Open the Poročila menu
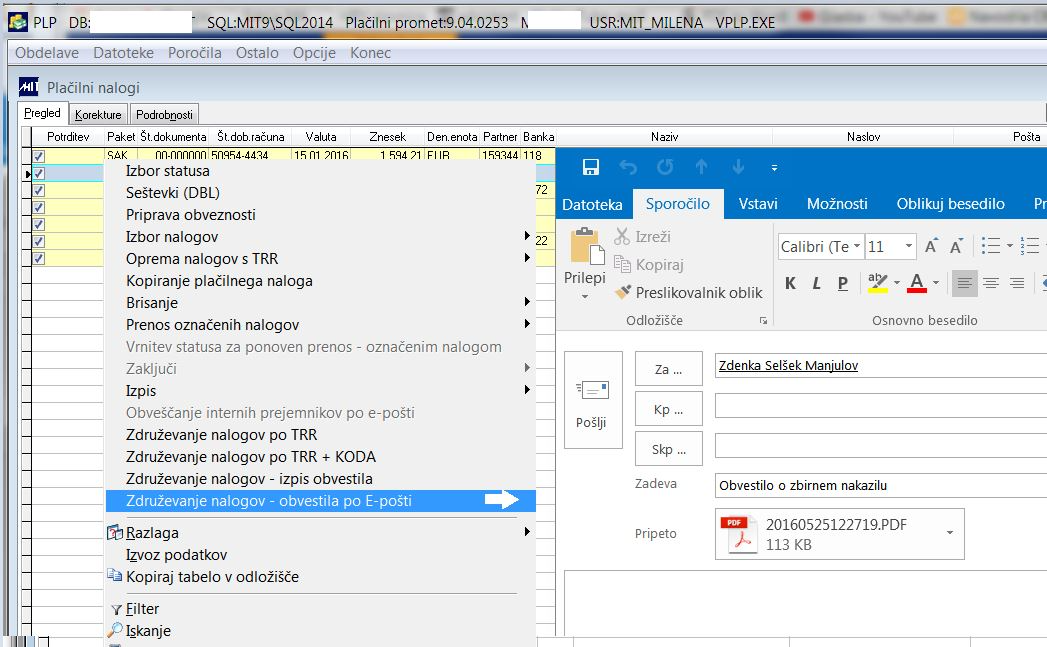The image size is (1047, 647). coord(194,53)
